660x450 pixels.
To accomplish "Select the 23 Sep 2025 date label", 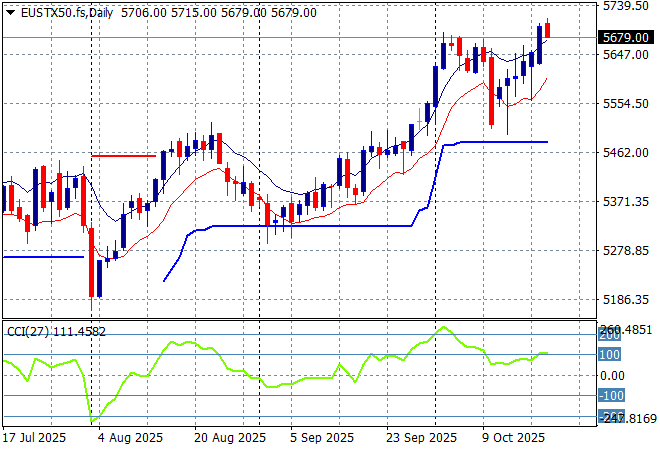I will pyautogui.click(x=421, y=438).
